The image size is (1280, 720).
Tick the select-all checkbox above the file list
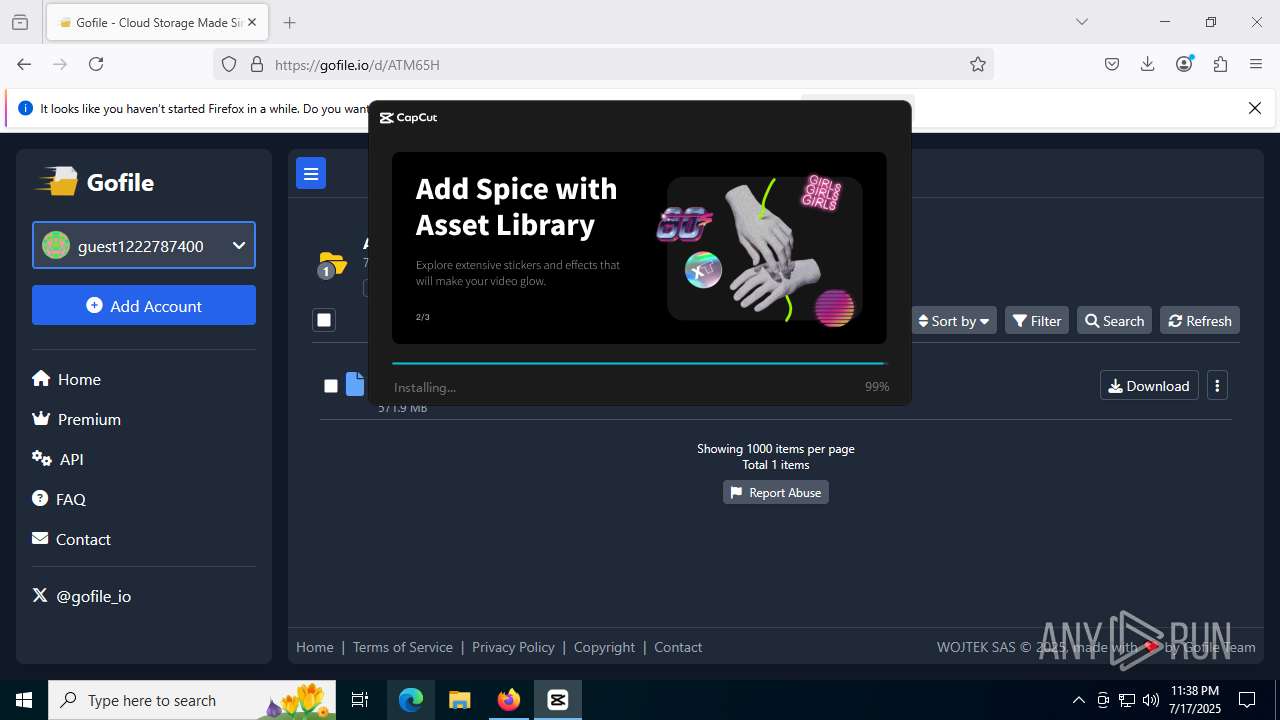[x=323, y=320]
